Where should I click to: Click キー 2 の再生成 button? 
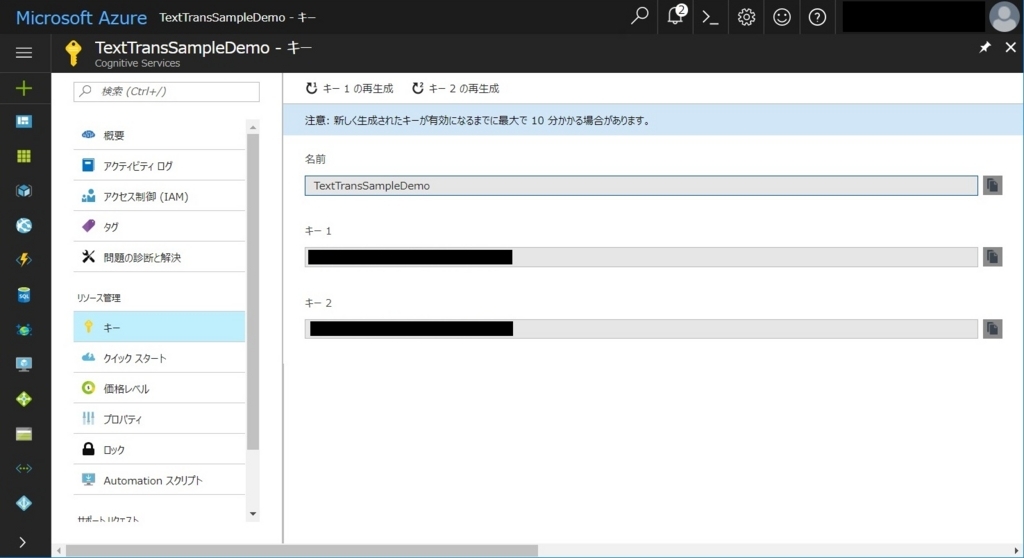click(x=455, y=88)
